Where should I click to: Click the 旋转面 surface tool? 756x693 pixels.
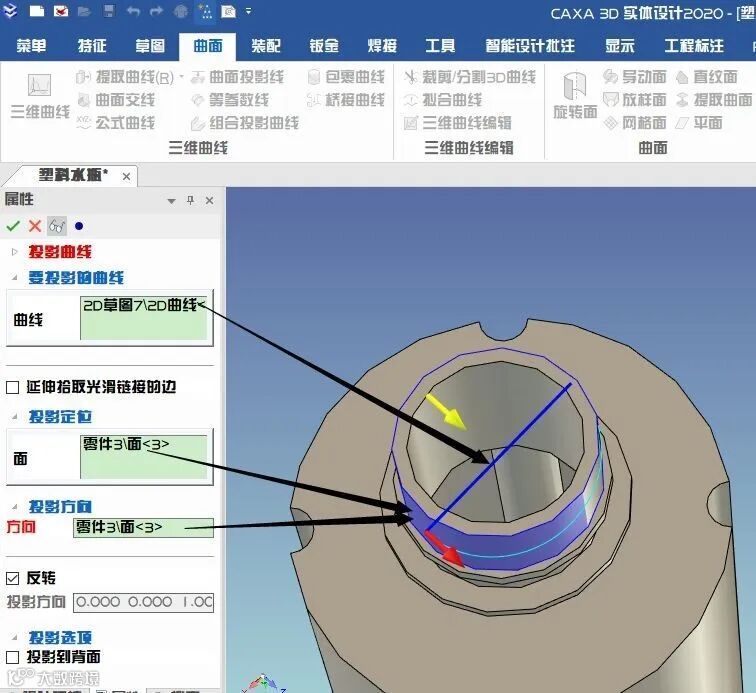click(575, 95)
